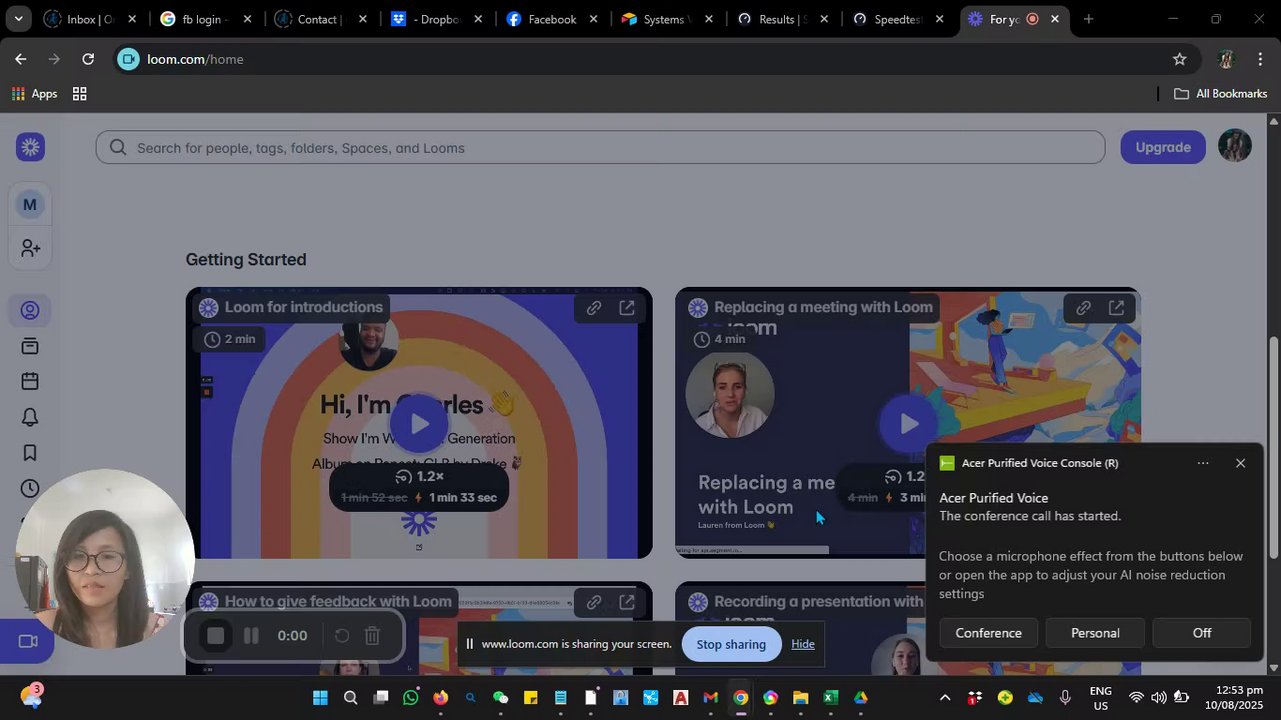Switch to the Dropbox browser tab
This screenshot has width=1281, height=720.
[x=437, y=19]
